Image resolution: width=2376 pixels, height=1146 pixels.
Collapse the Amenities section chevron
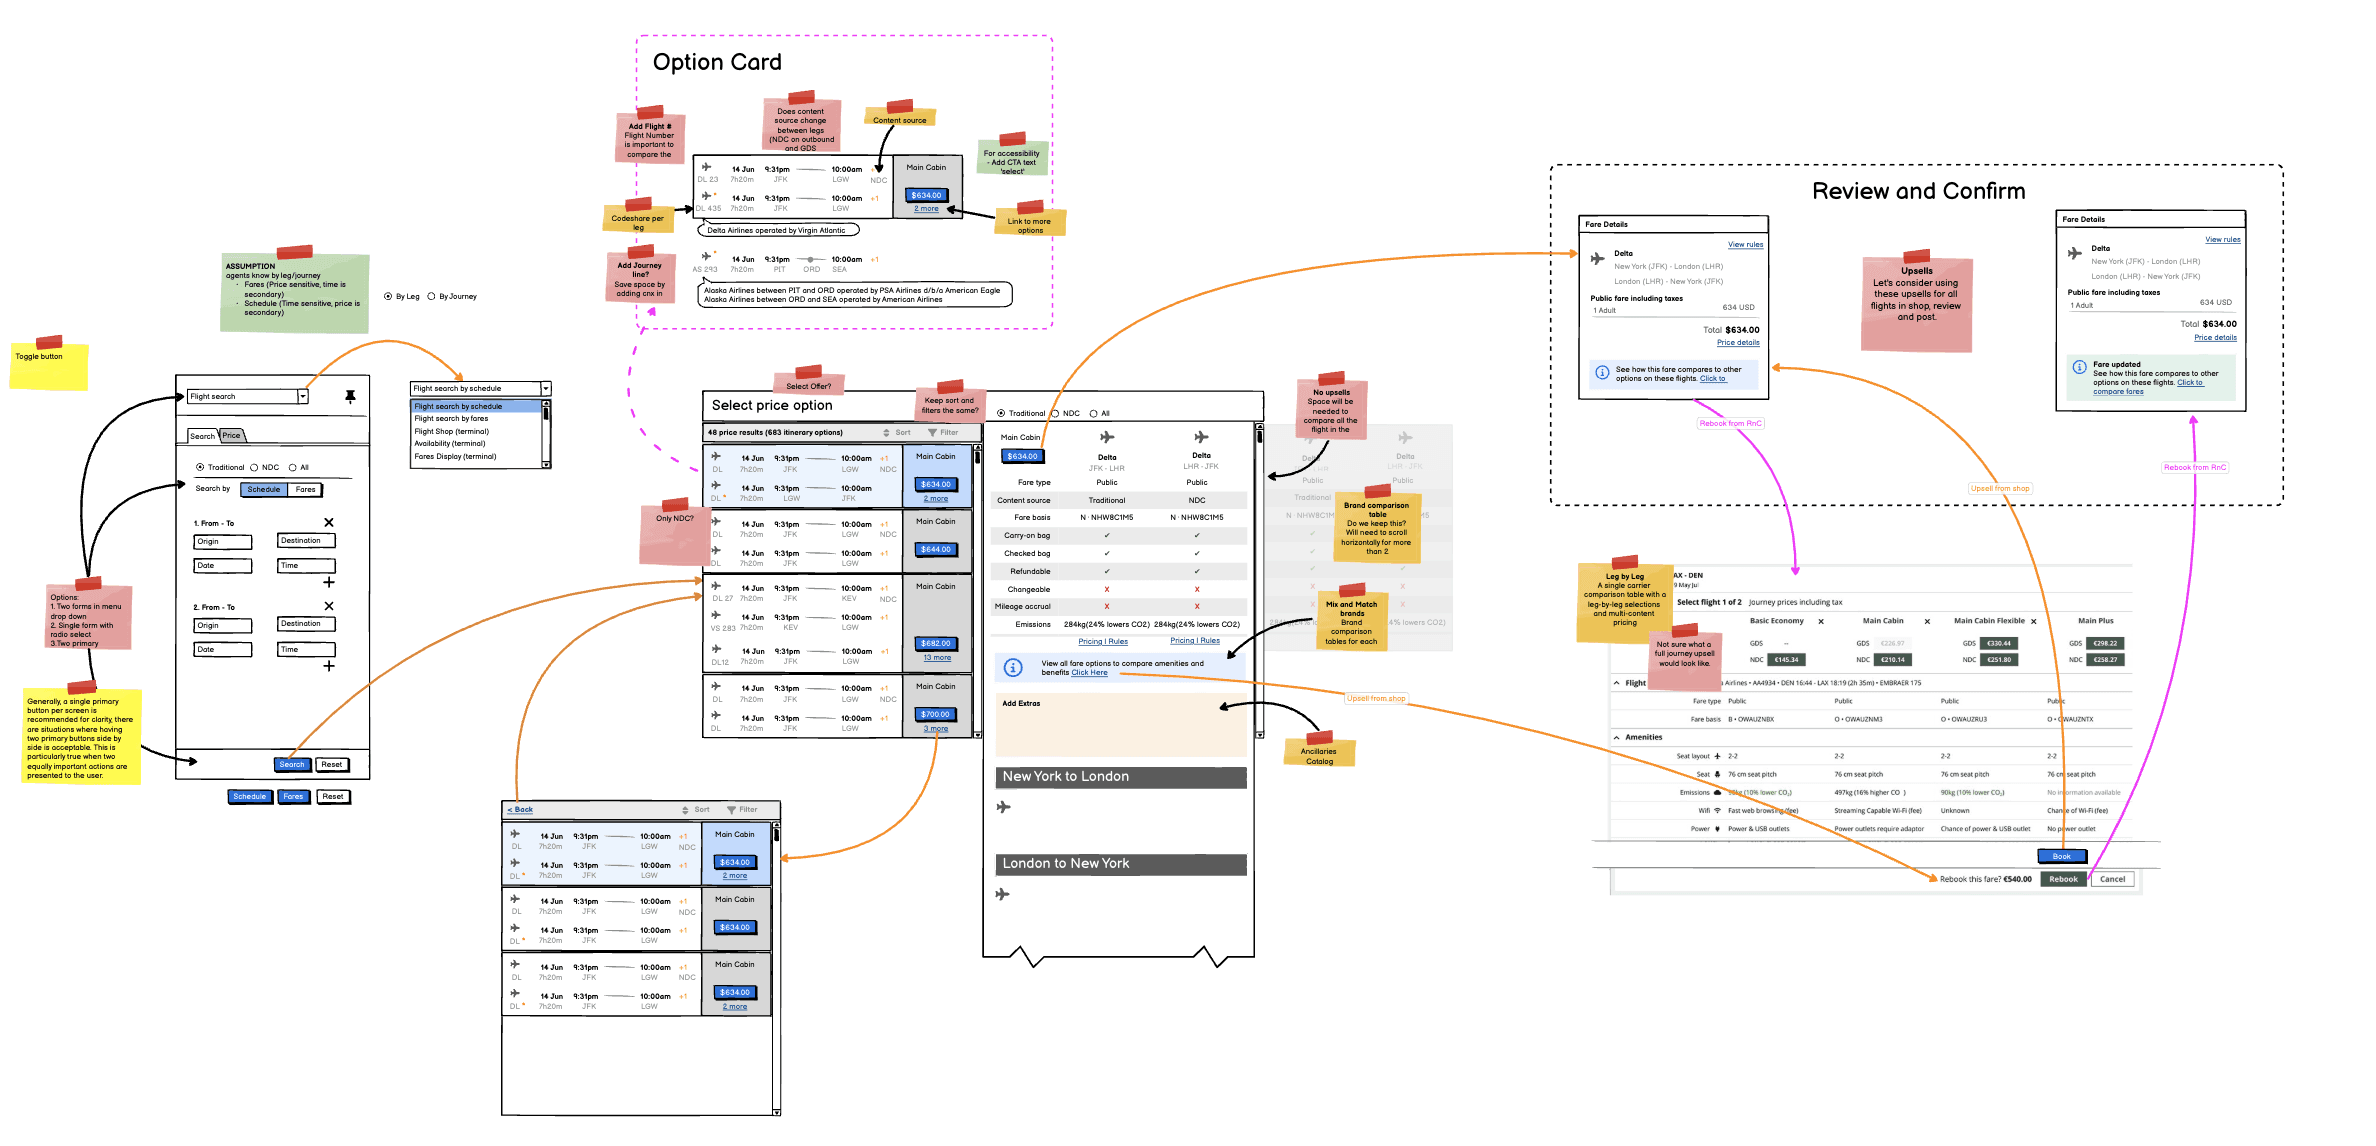click(1617, 738)
